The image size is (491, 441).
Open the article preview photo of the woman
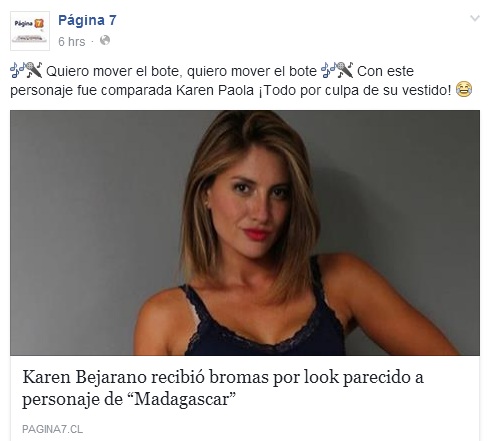click(245, 233)
